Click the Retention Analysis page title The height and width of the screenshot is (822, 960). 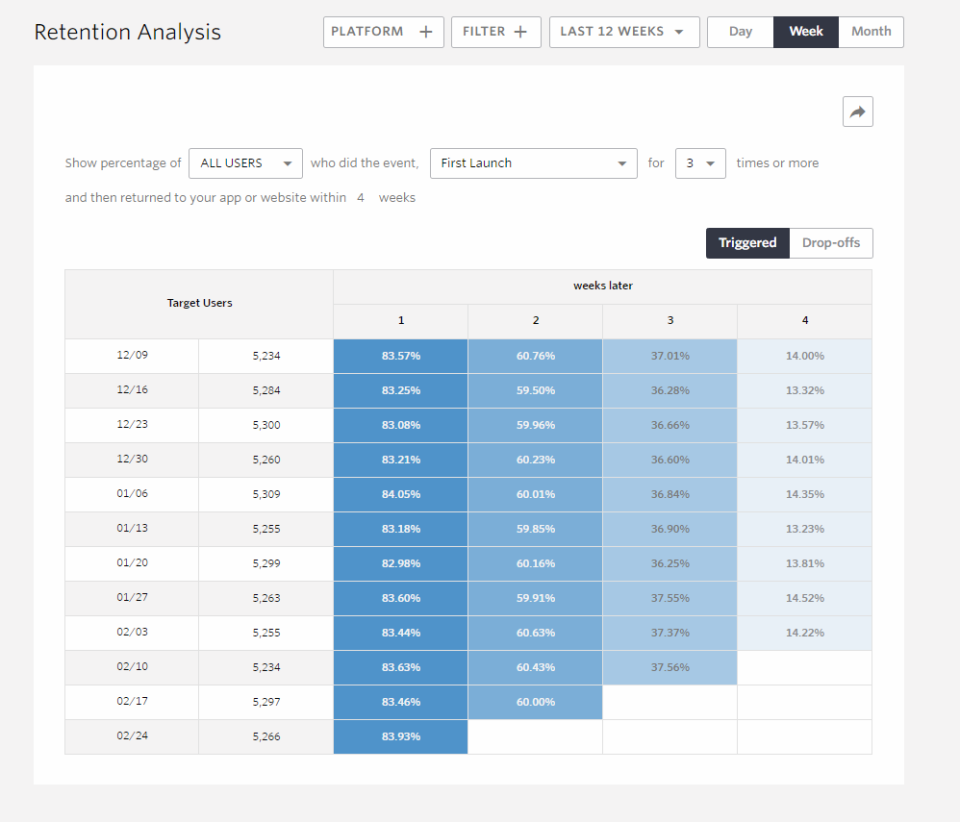[x=127, y=32]
